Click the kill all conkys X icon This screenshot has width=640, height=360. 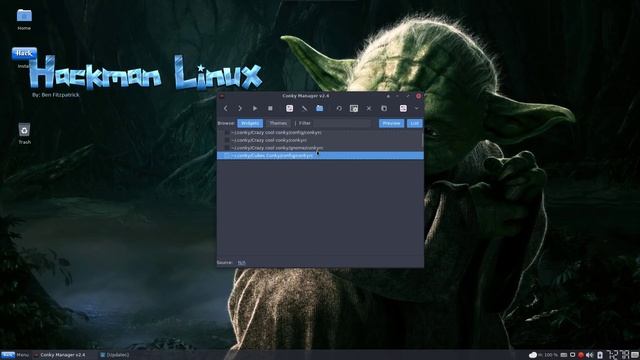369,109
